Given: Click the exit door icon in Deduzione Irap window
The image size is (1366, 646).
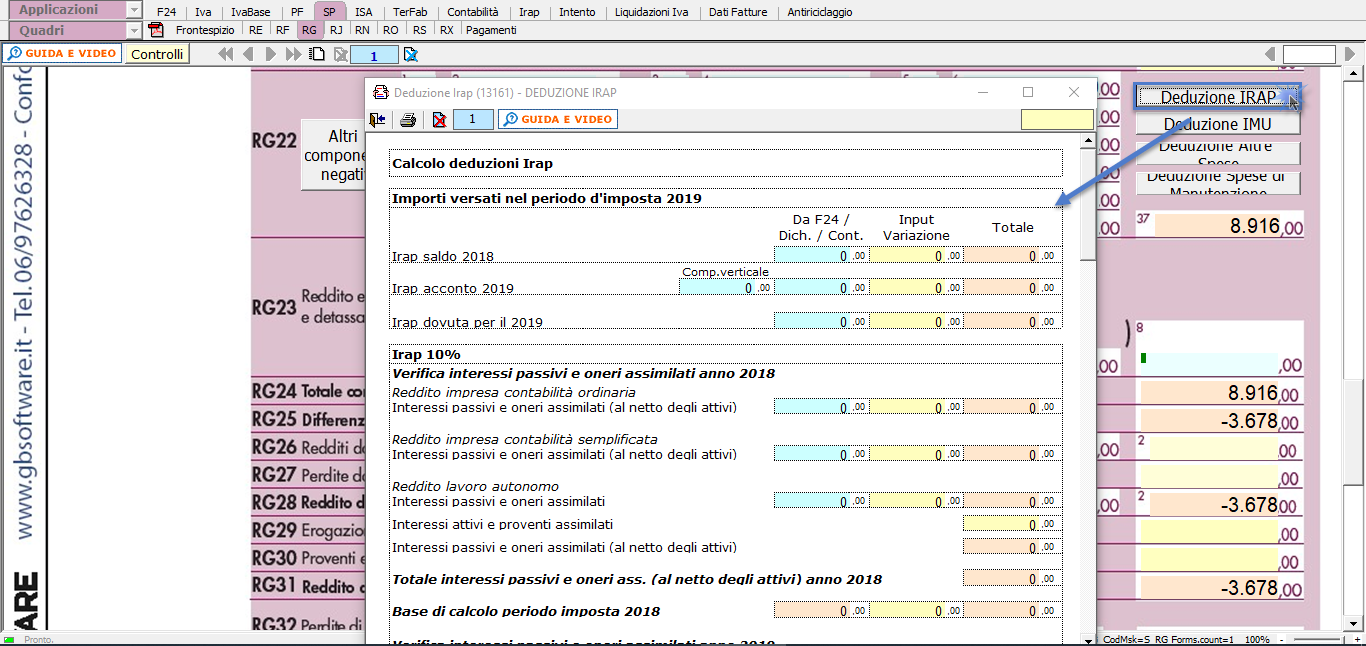Looking at the screenshot, I should 378,120.
